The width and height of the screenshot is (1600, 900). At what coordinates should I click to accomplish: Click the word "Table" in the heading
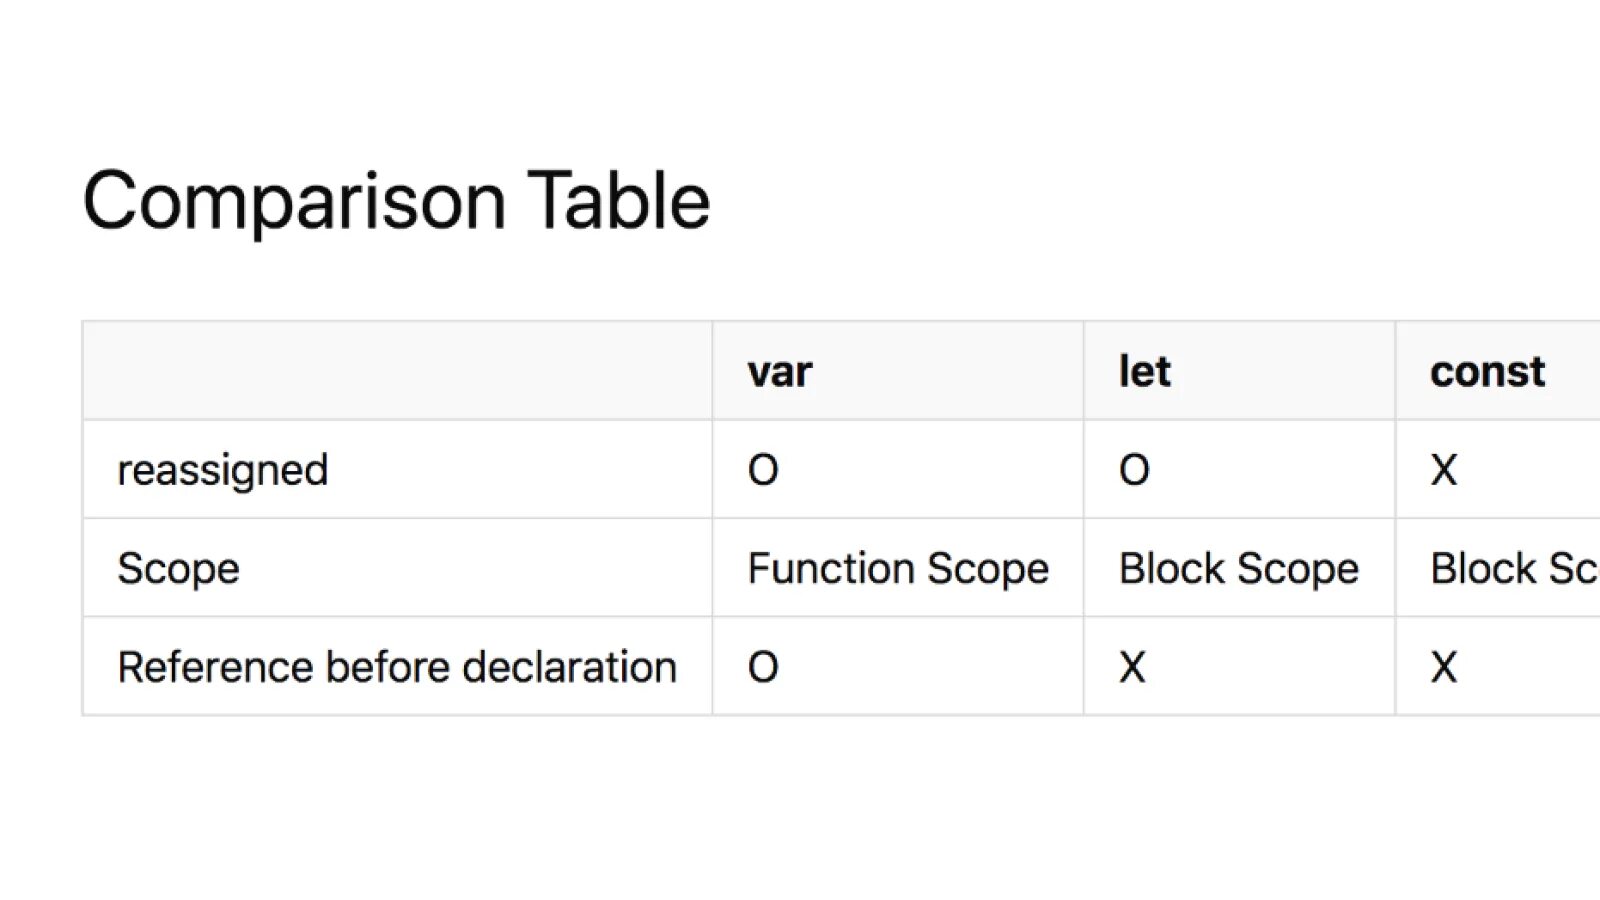click(618, 202)
